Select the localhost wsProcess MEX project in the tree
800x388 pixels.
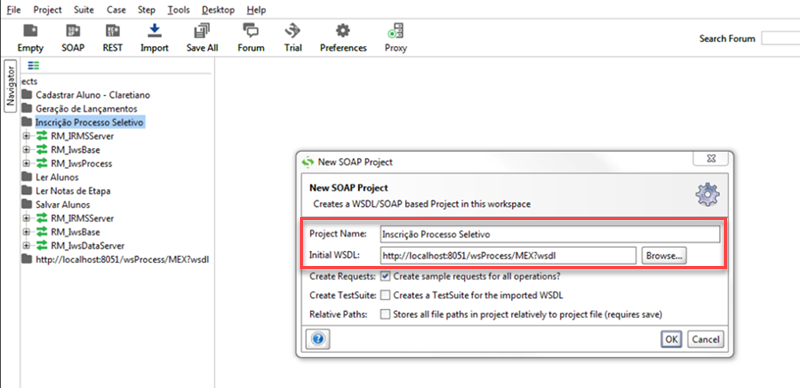[x=122, y=259]
